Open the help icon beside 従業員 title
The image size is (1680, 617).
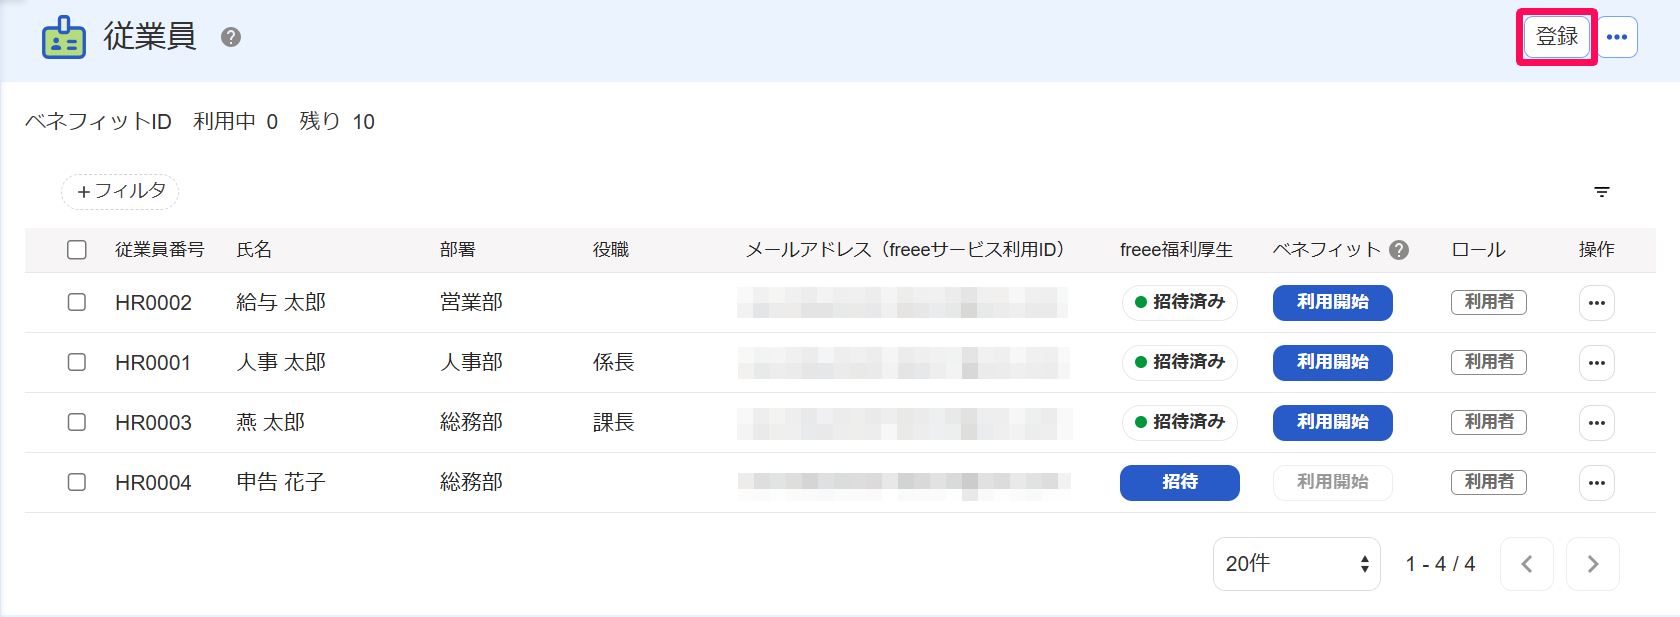[231, 37]
